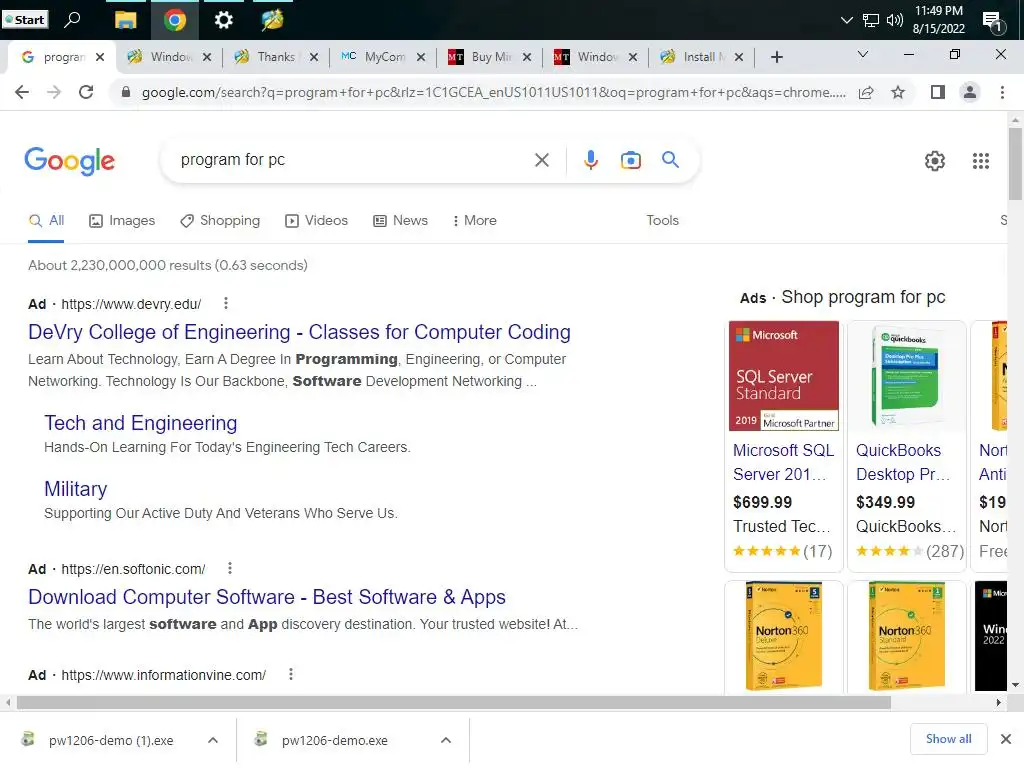Screen dimensions: 1024x768
Task: Open the Chrome side panel icon
Action: (x=938, y=92)
